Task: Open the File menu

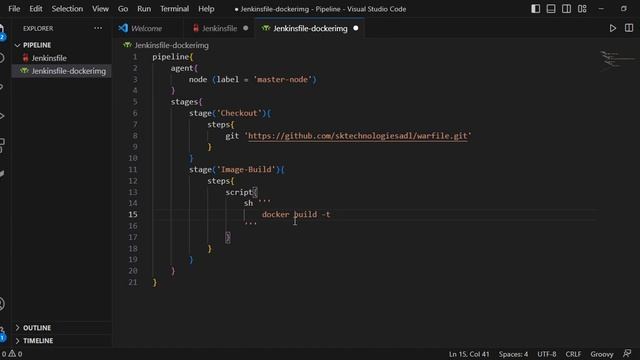Action: click(x=14, y=9)
